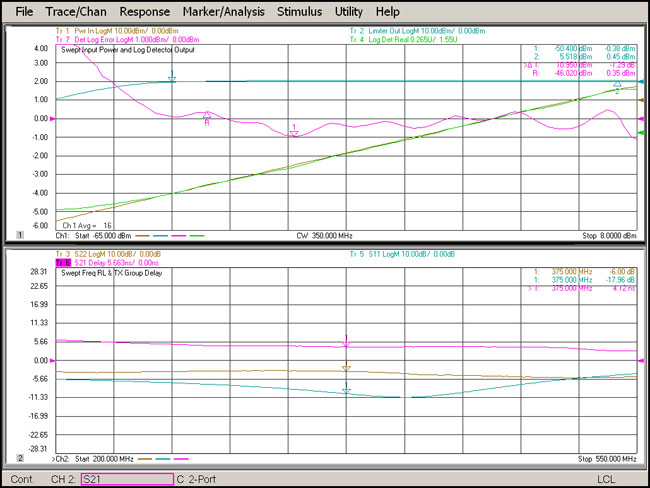
Task: Click marker 1 triangle in the upper window
Action: (293, 133)
